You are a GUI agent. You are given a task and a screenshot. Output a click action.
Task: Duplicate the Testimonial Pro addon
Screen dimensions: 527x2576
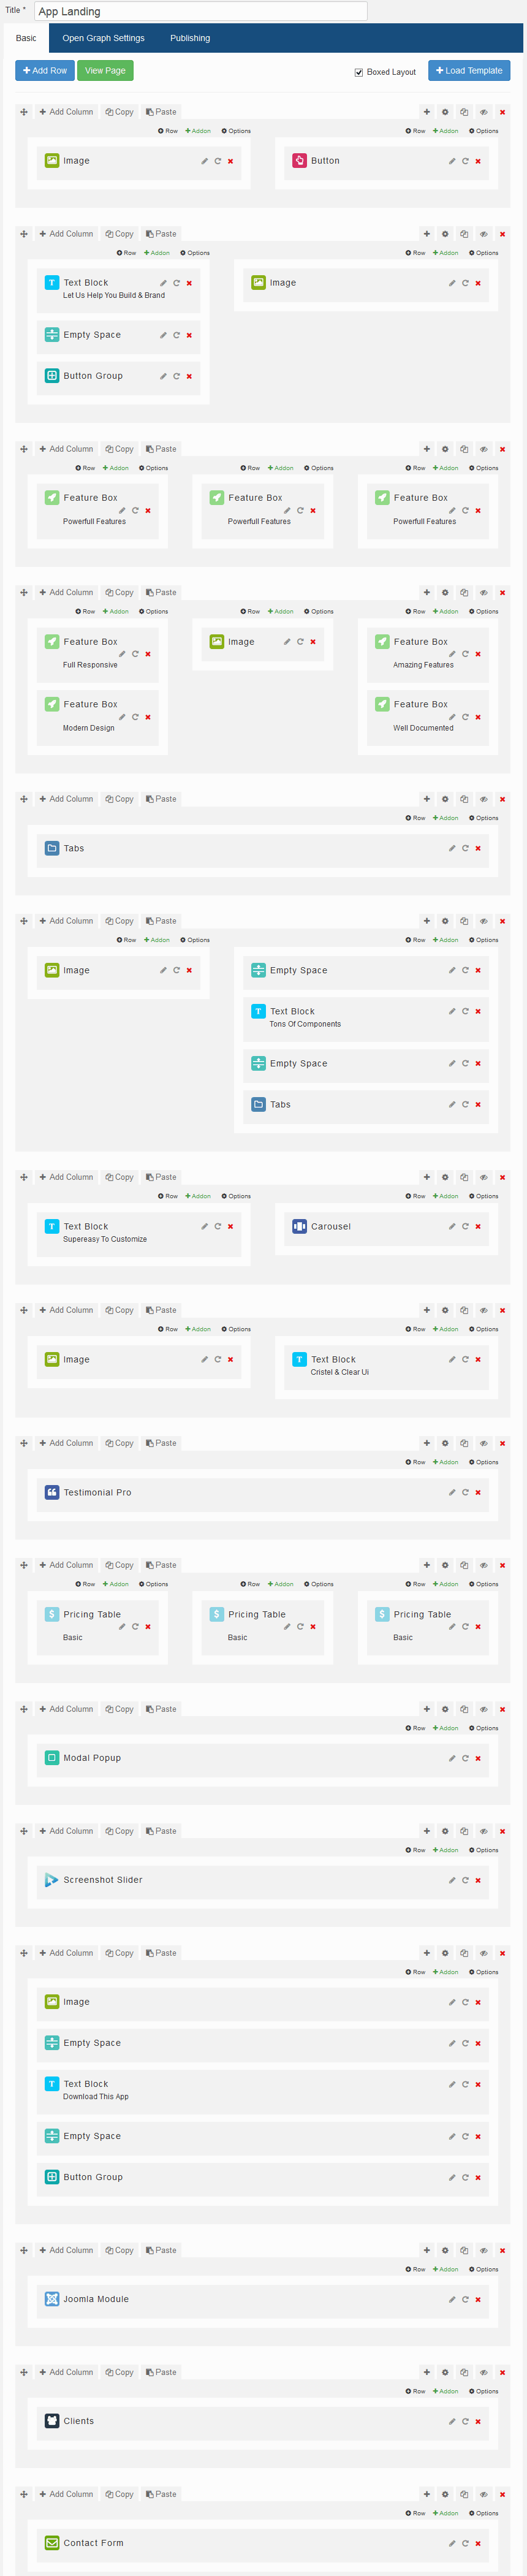[x=465, y=1493]
